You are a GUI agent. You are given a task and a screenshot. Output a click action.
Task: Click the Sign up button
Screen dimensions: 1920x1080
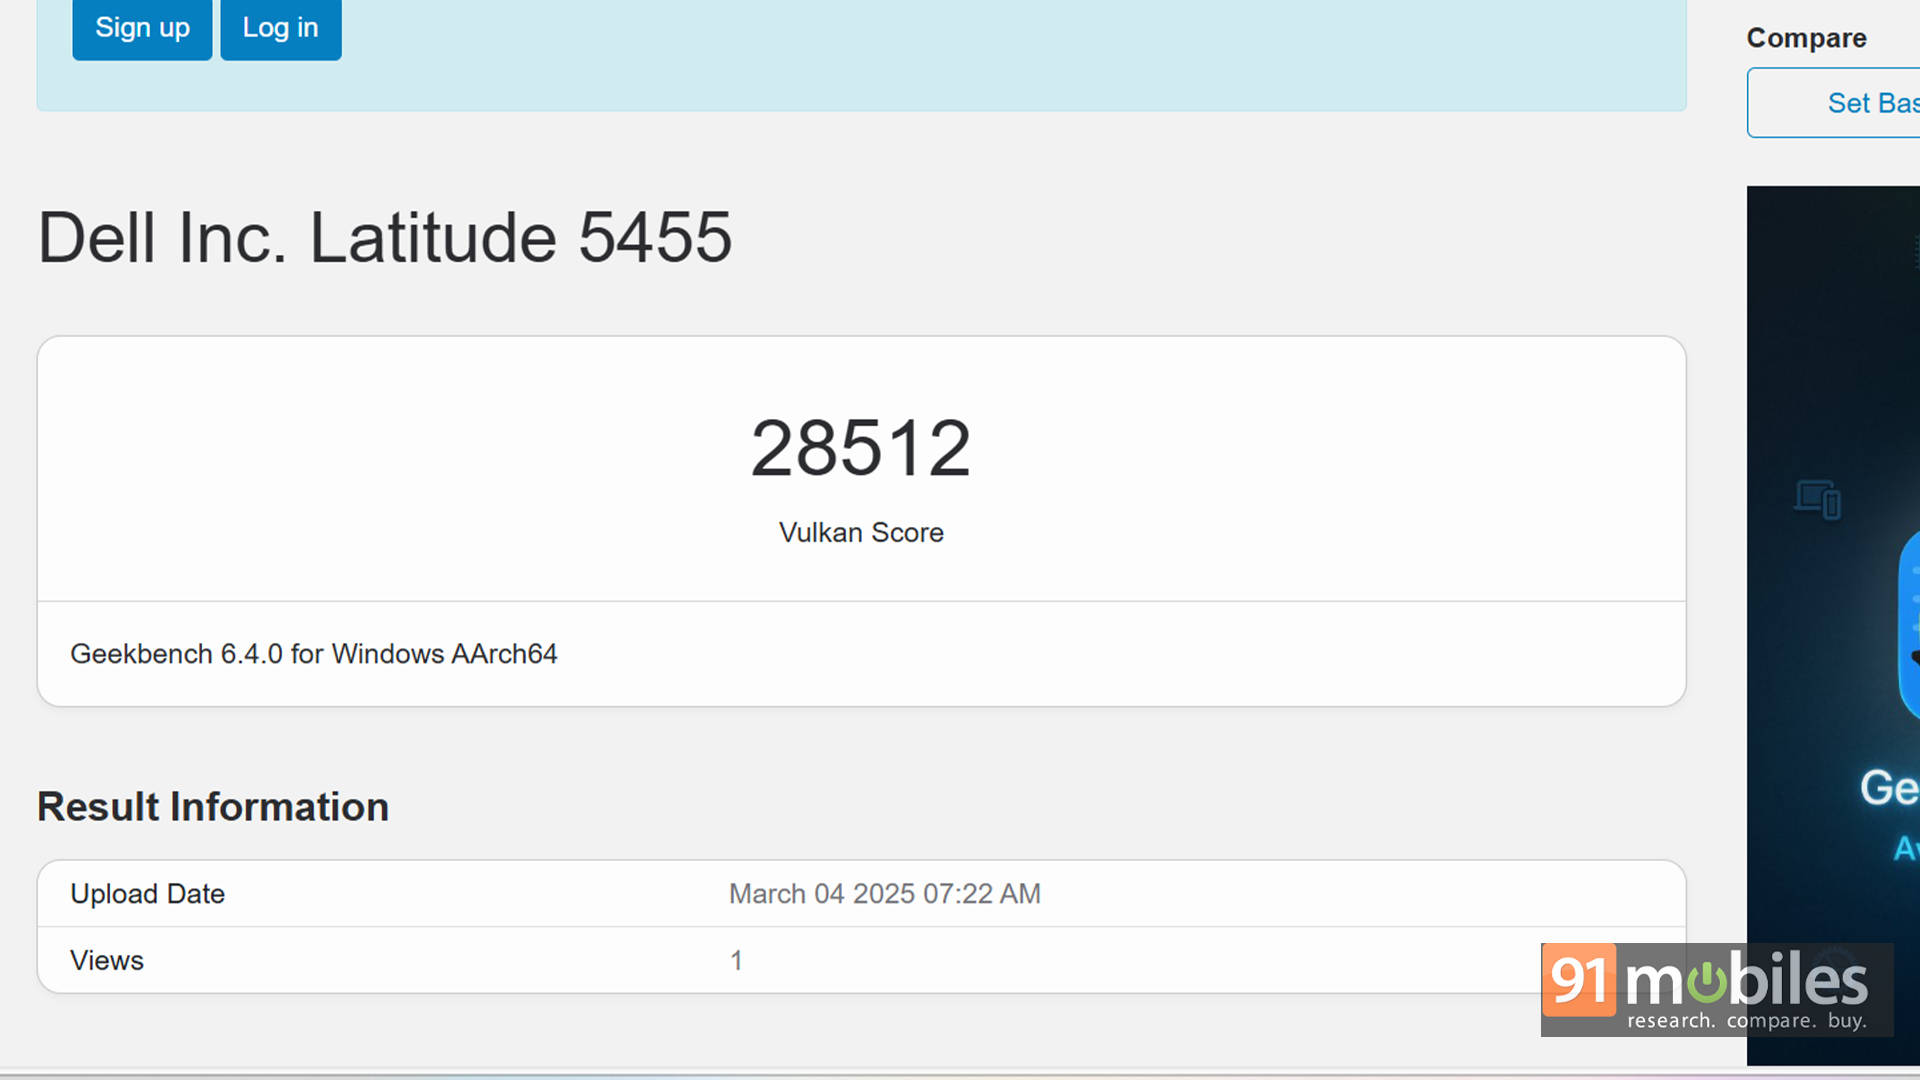[x=142, y=28]
